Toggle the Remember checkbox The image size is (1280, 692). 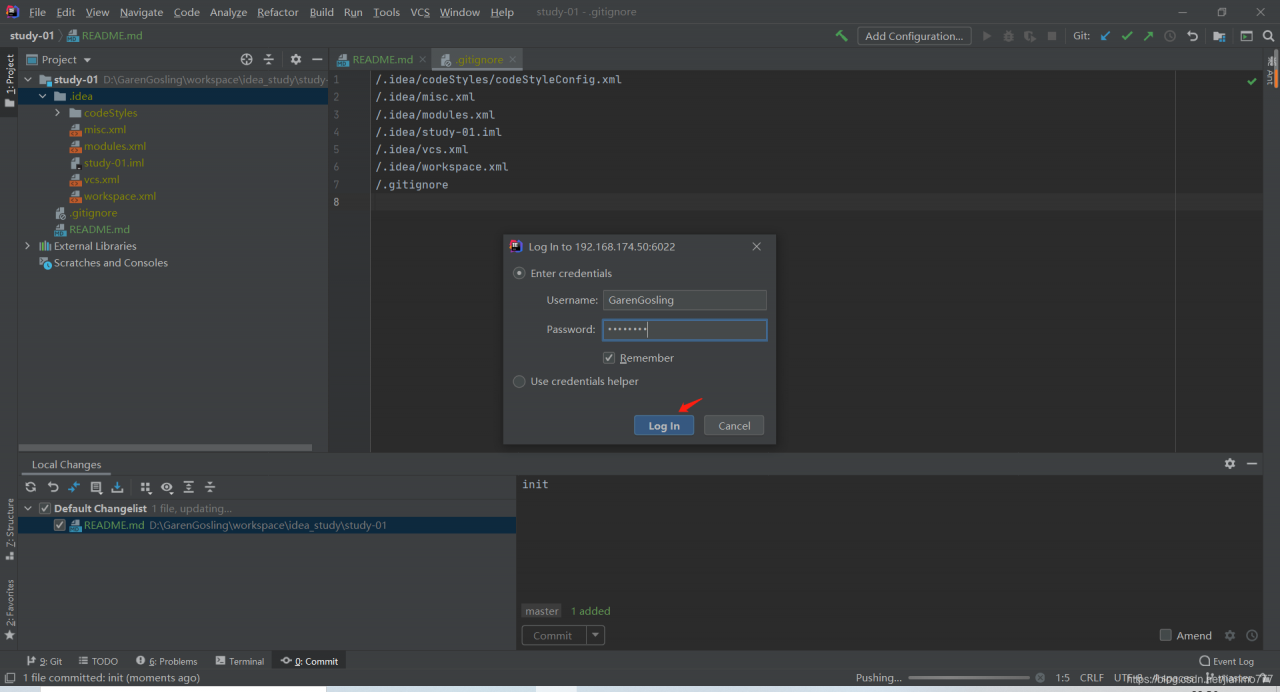(x=609, y=358)
